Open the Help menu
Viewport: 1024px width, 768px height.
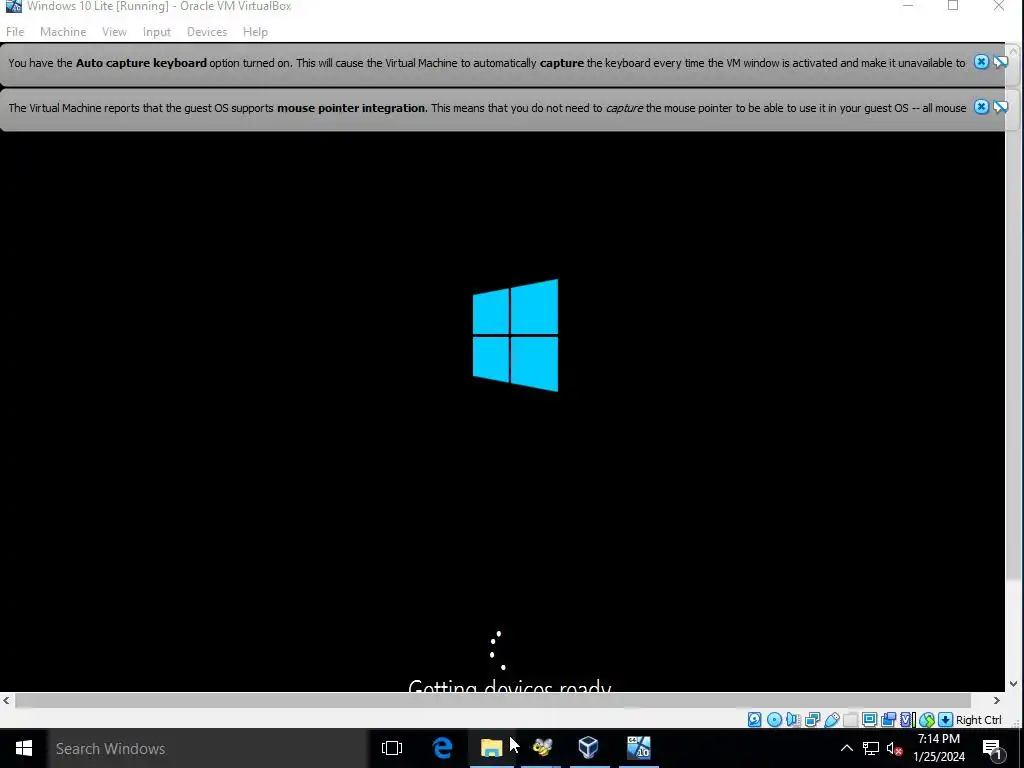click(255, 32)
